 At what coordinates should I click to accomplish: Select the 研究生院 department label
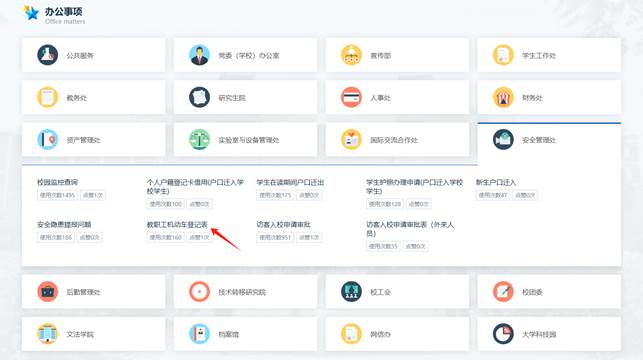point(232,98)
